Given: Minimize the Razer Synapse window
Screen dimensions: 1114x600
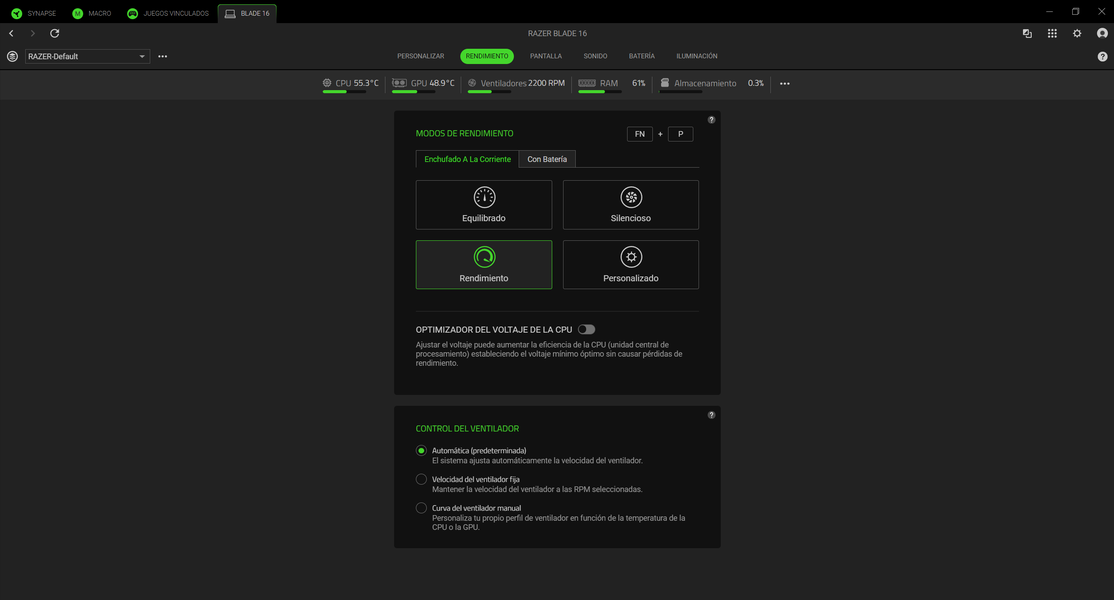Looking at the screenshot, I should click(x=1049, y=11).
